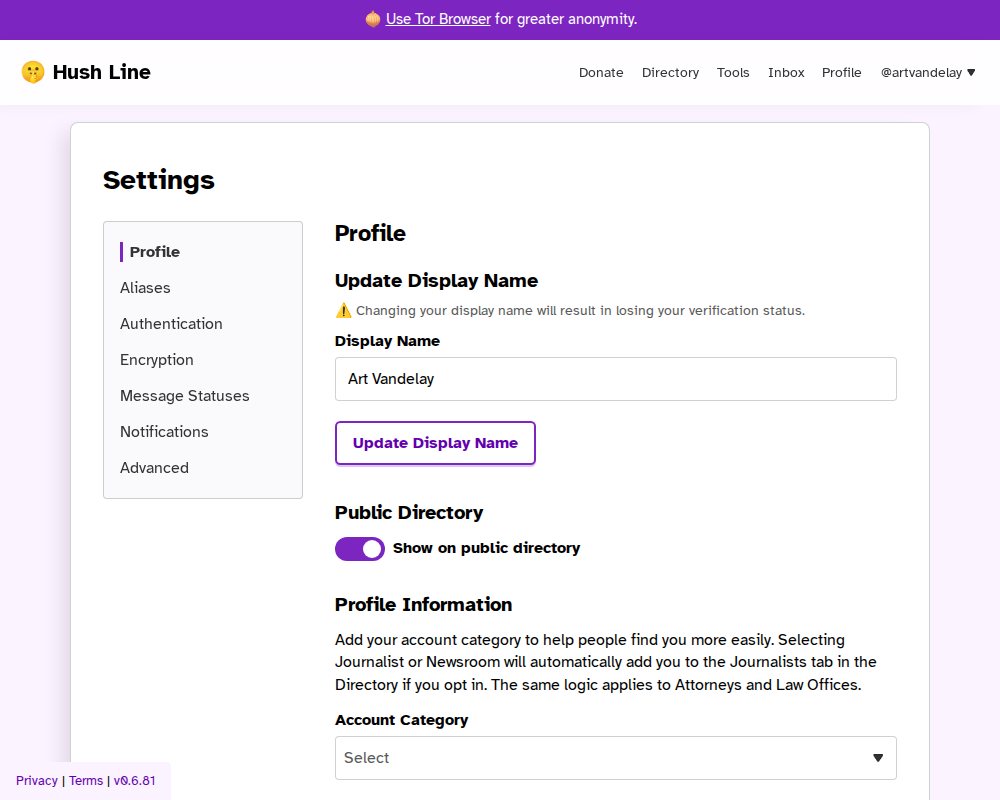Expand the @artvandelay user menu

(x=928, y=73)
